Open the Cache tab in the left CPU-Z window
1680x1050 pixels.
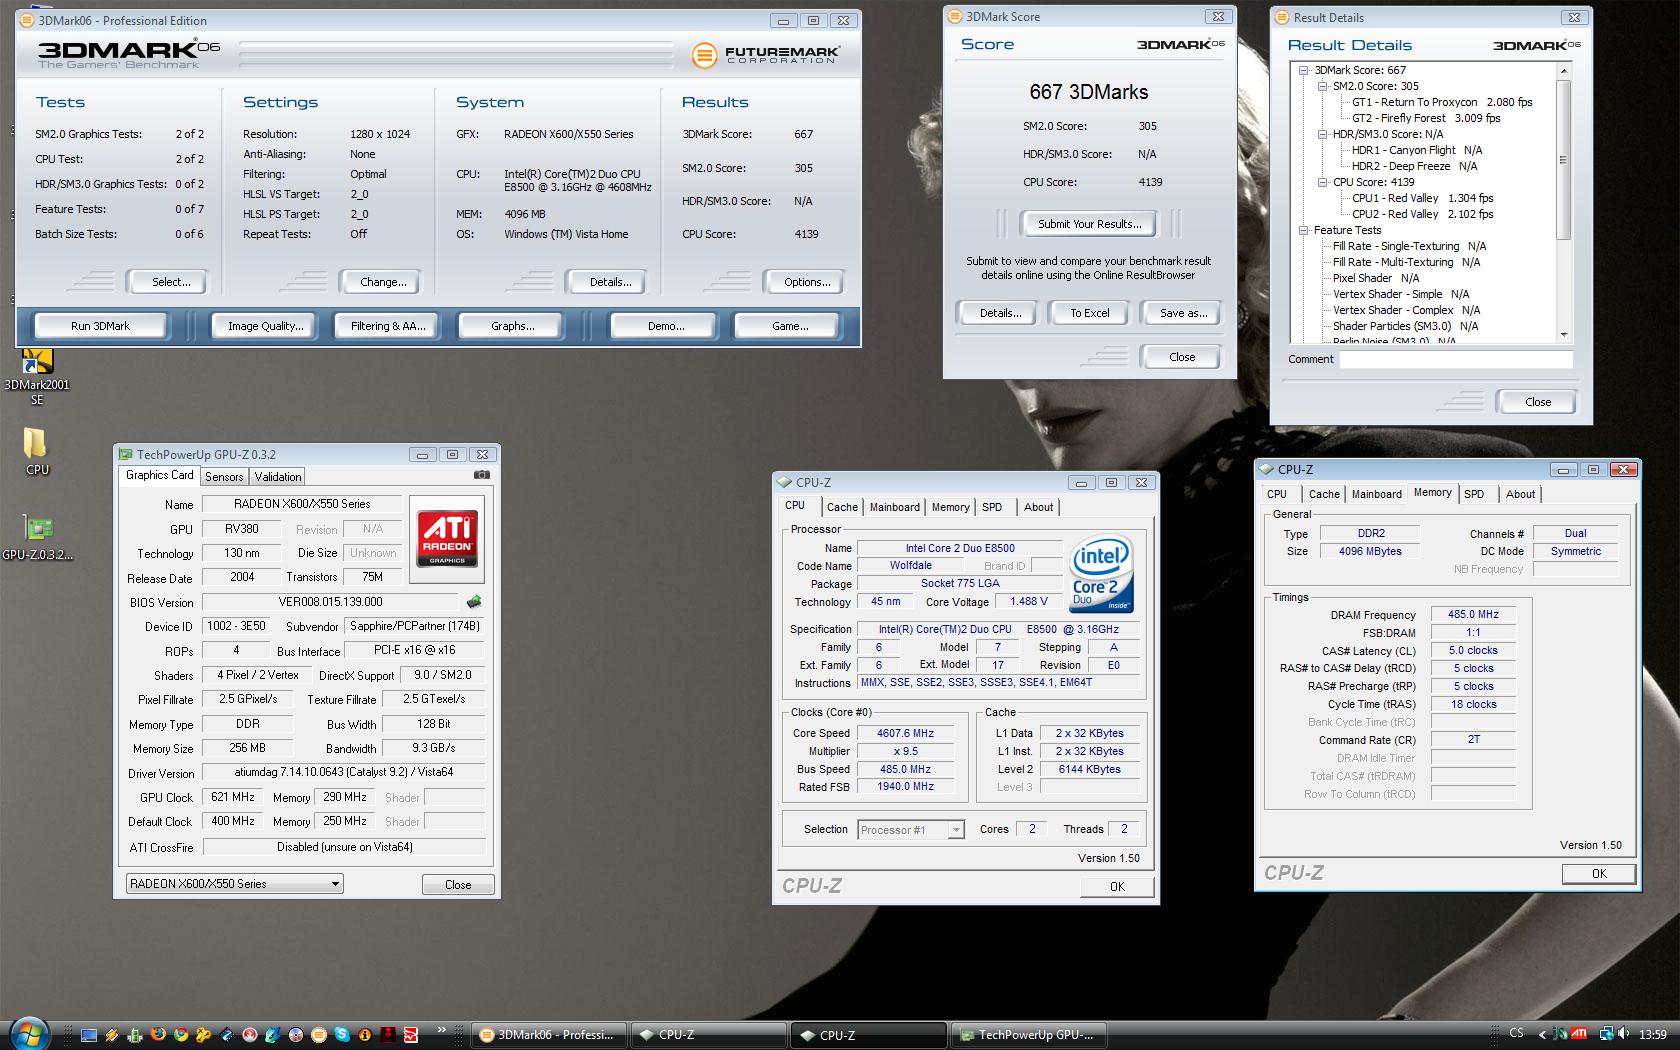pyautogui.click(x=842, y=507)
